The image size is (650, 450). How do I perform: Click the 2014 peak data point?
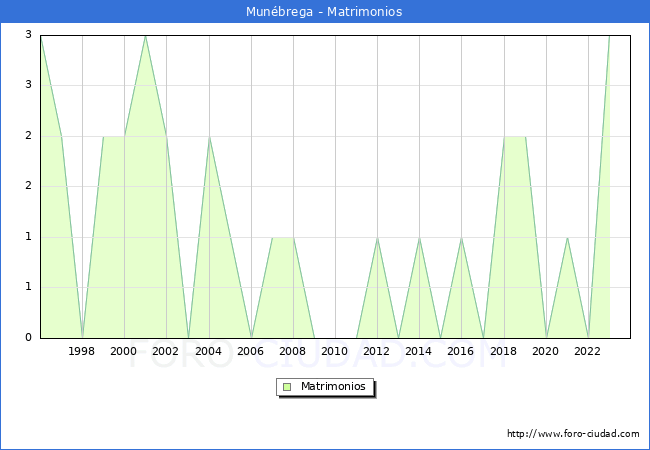(420, 238)
